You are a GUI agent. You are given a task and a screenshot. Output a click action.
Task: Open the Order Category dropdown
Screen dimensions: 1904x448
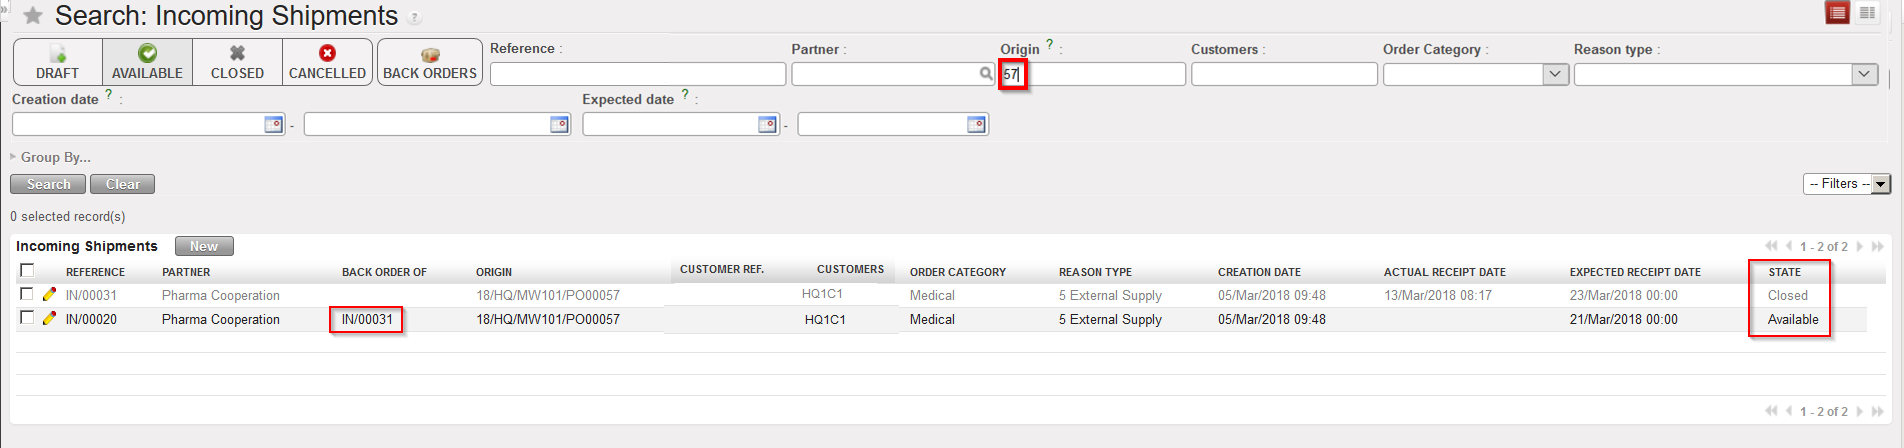(1554, 74)
